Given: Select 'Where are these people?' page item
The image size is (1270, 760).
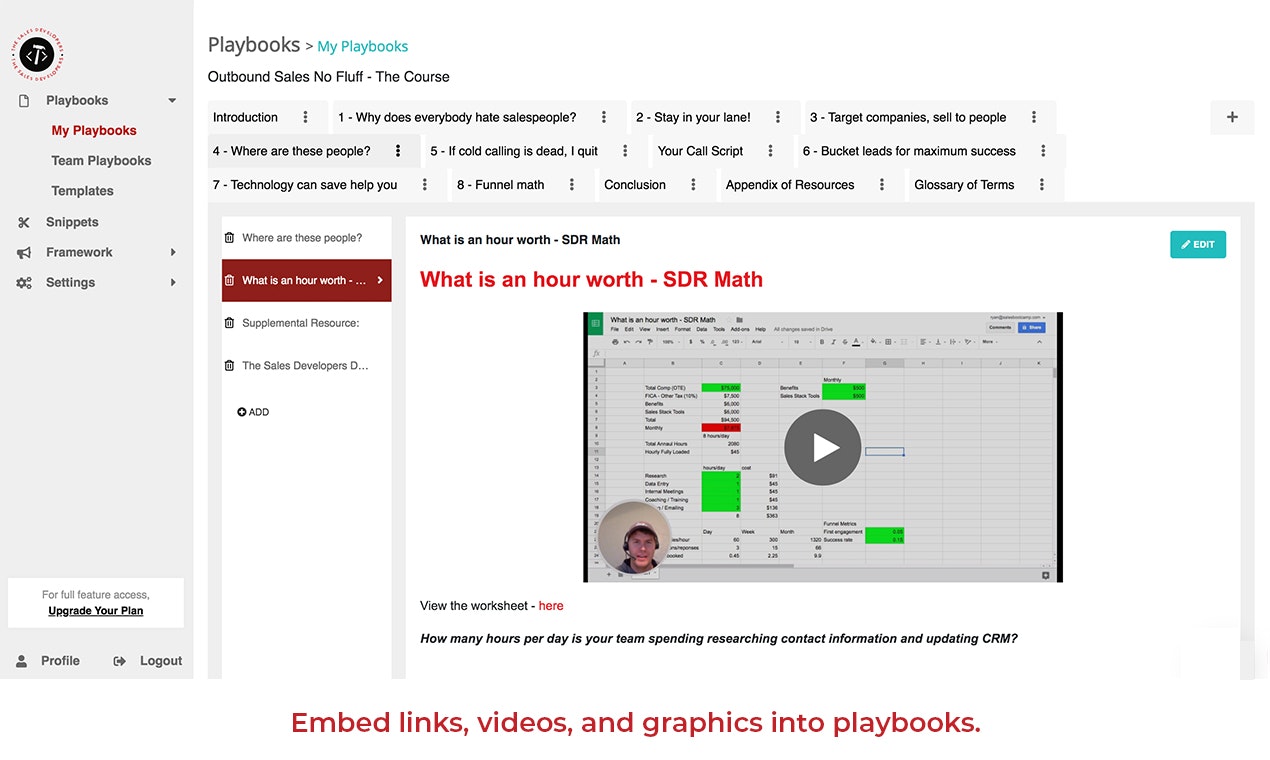Looking at the screenshot, I should coord(307,238).
